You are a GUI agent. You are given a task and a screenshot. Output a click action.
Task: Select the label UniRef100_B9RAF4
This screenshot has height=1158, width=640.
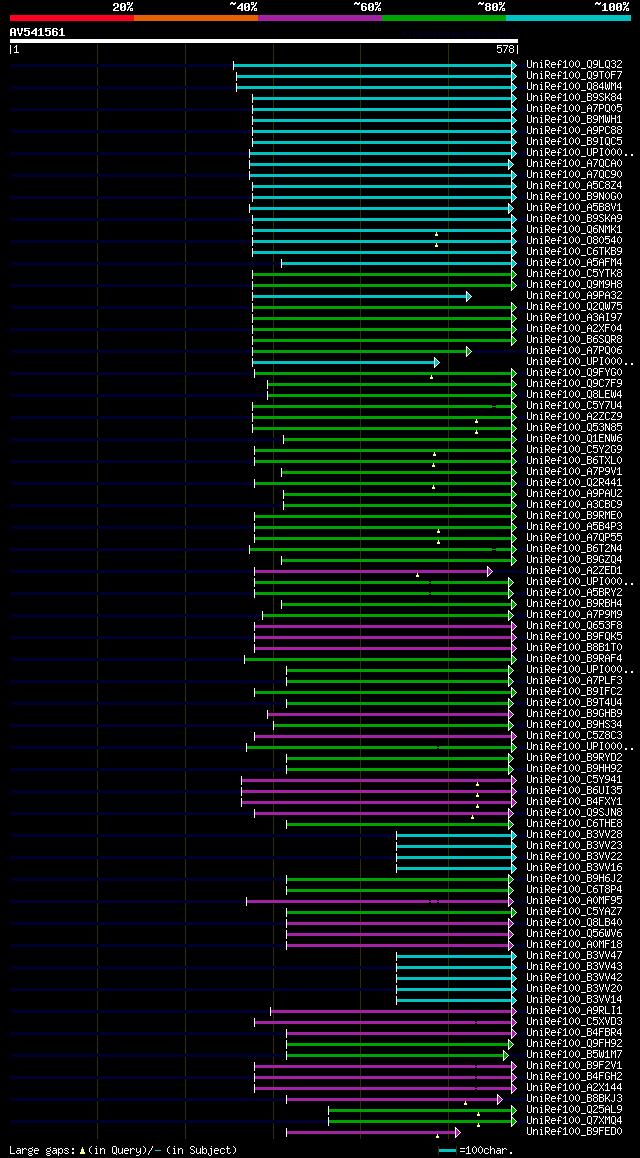[574, 659]
